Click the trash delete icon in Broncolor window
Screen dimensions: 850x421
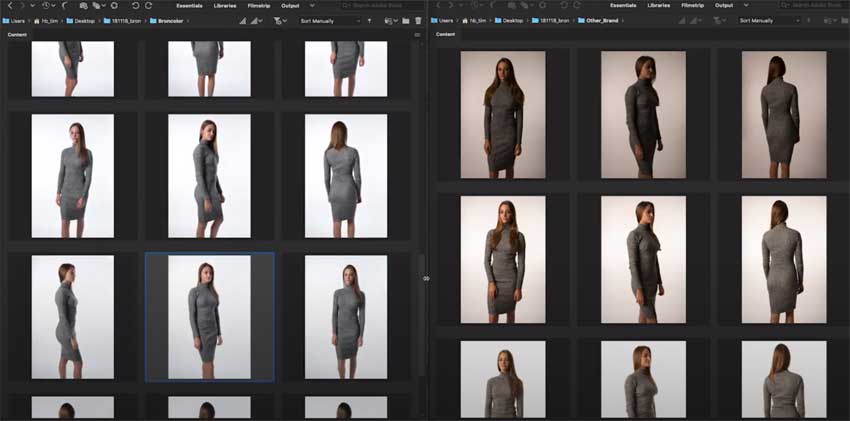[x=418, y=21]
